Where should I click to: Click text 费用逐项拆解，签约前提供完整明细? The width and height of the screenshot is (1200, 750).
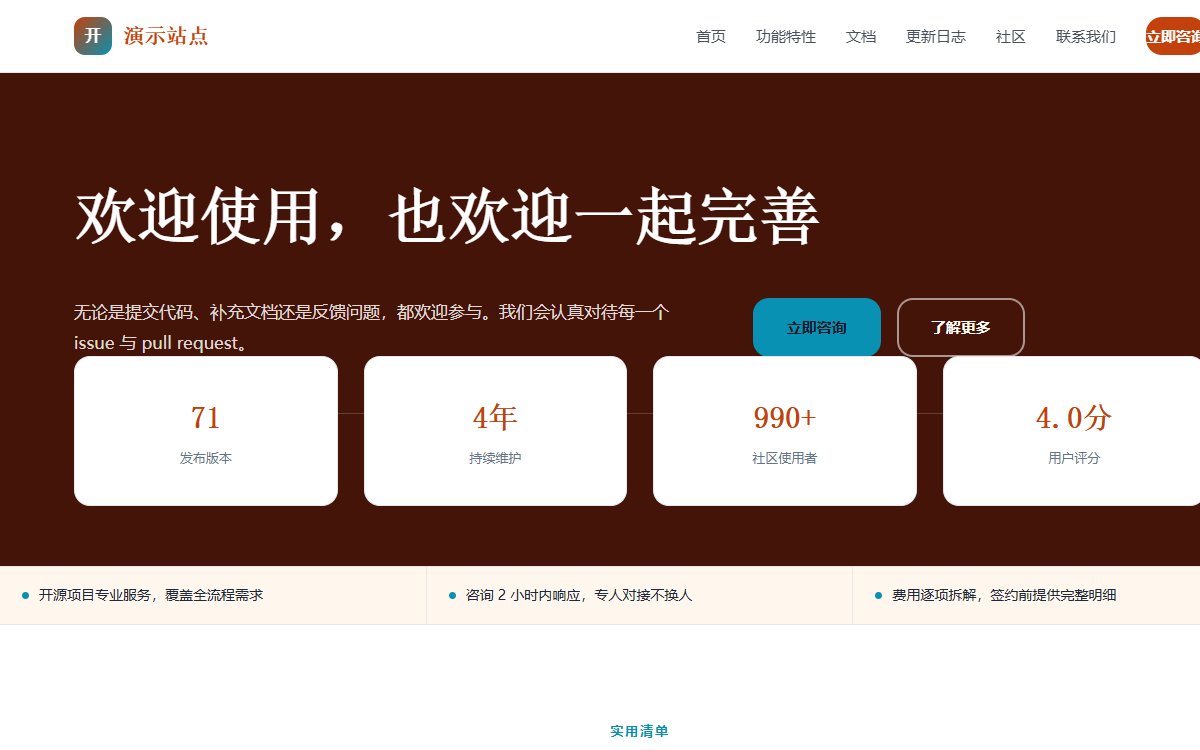1004,595
